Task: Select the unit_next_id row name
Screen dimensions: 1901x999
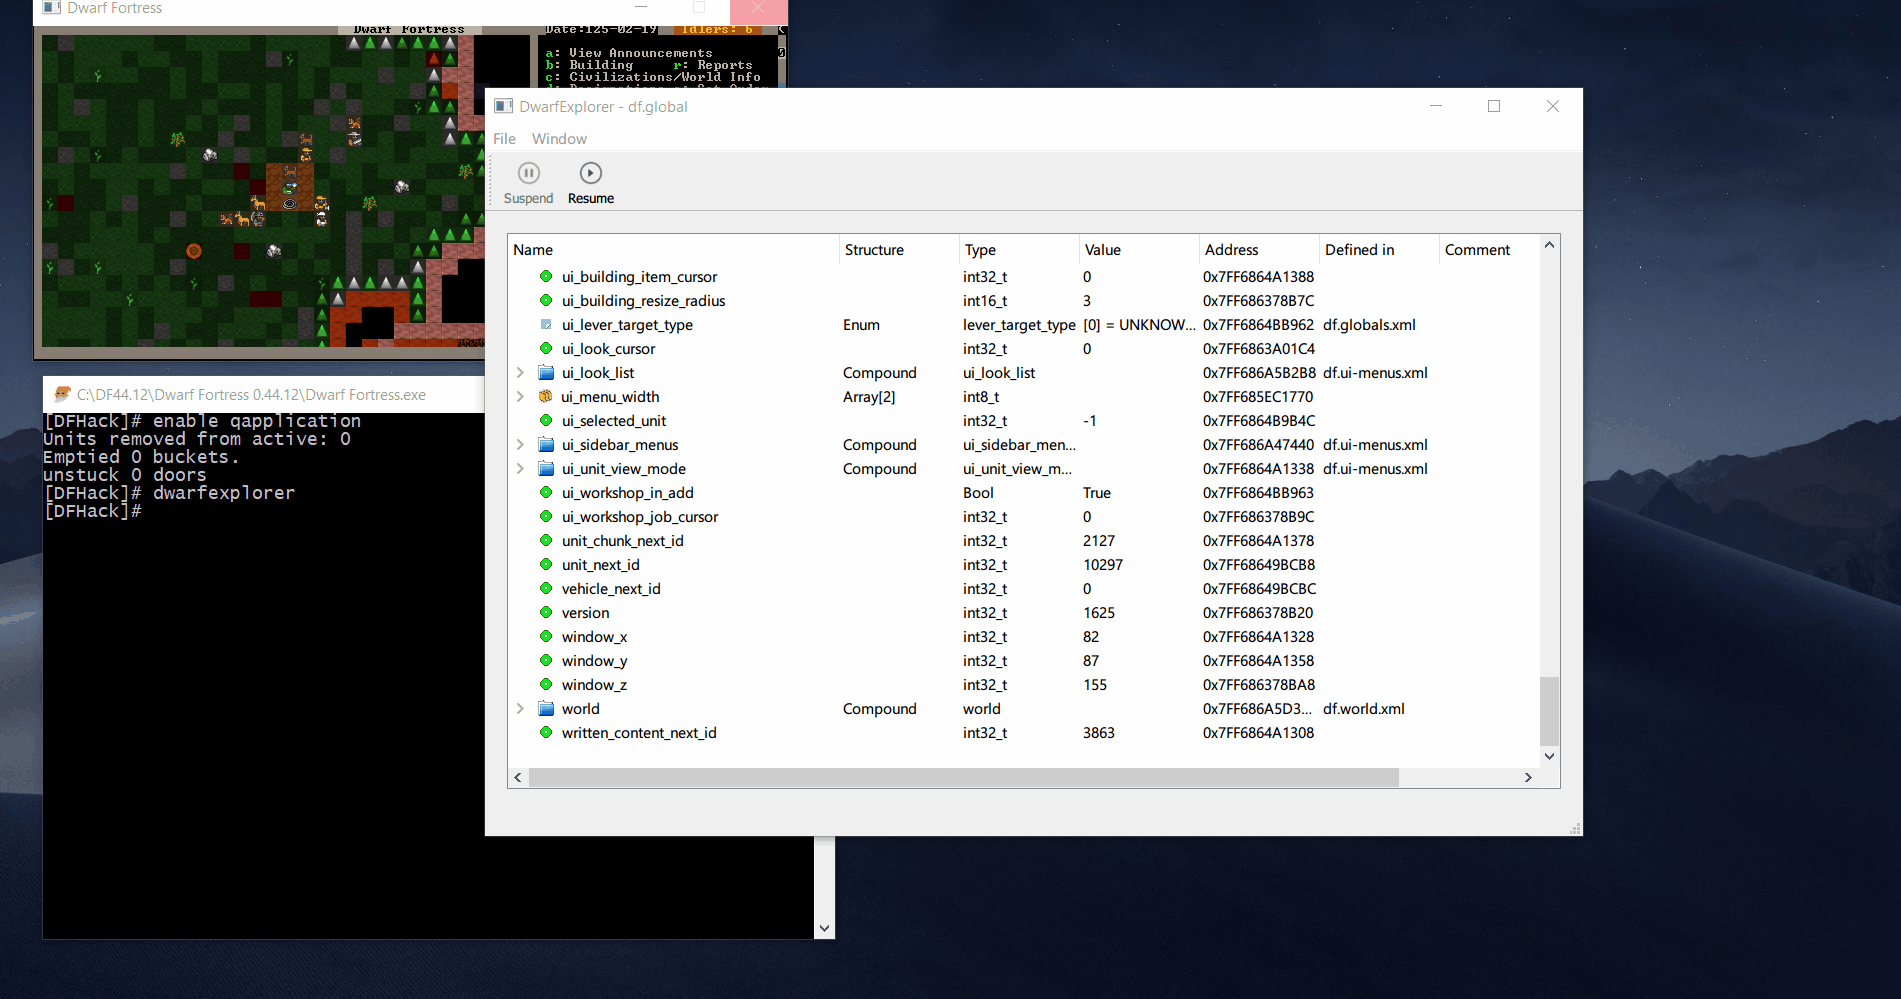Action: point(600,565)
